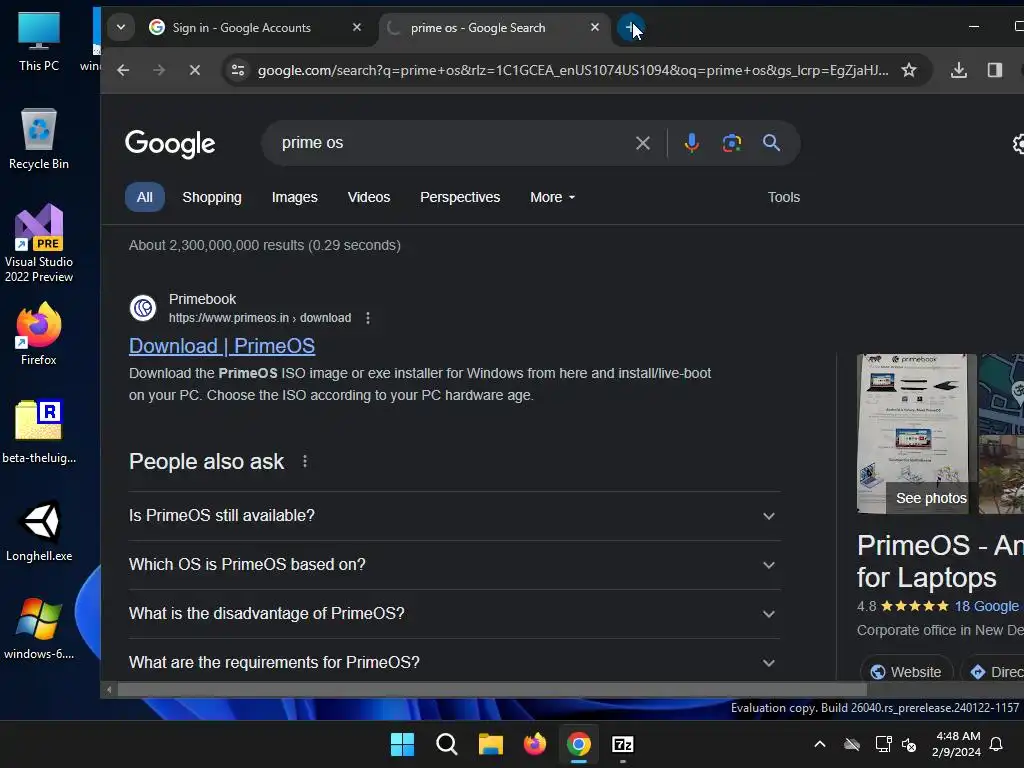1024x768 pixels.
Task: Show hidden tray icons chevron
Action: coord(820,744)
